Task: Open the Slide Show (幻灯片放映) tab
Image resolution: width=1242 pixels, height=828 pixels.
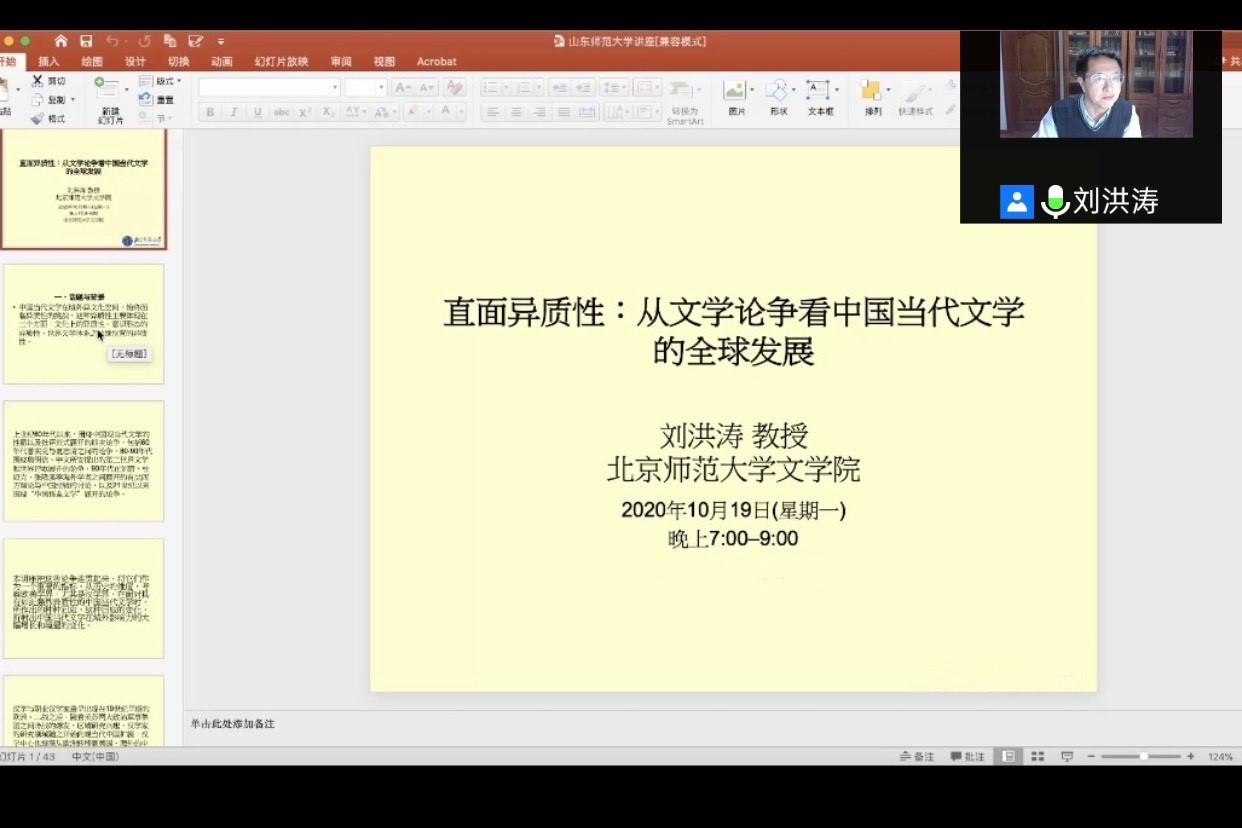Action: click(281, 62)
